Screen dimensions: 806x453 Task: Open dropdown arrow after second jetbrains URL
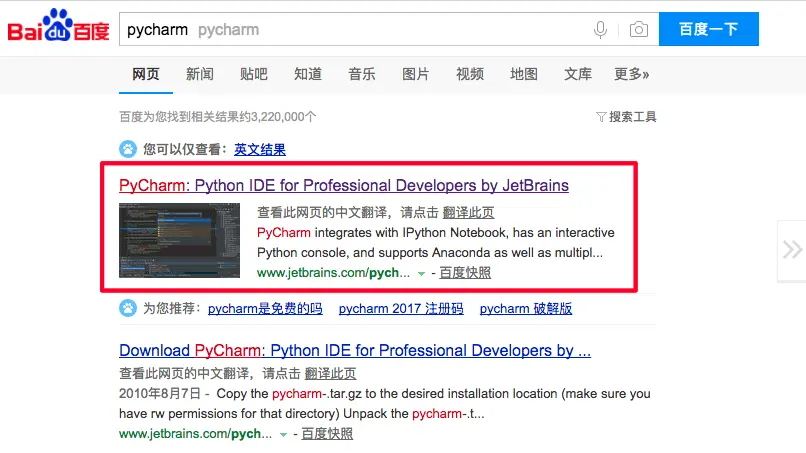click(x=283, y=434)
